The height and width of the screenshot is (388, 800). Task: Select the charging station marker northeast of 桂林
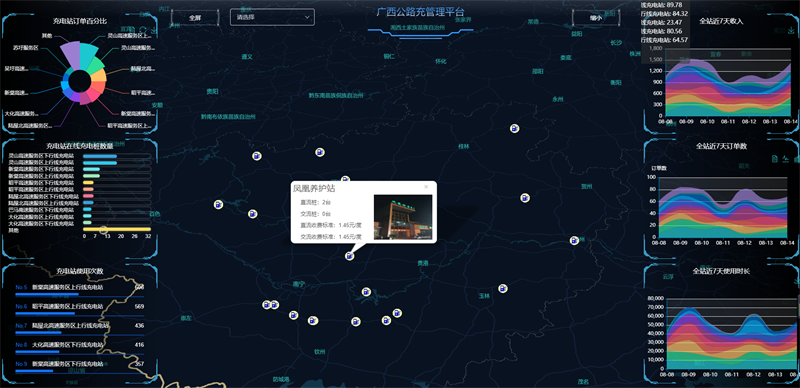point(515,128)
